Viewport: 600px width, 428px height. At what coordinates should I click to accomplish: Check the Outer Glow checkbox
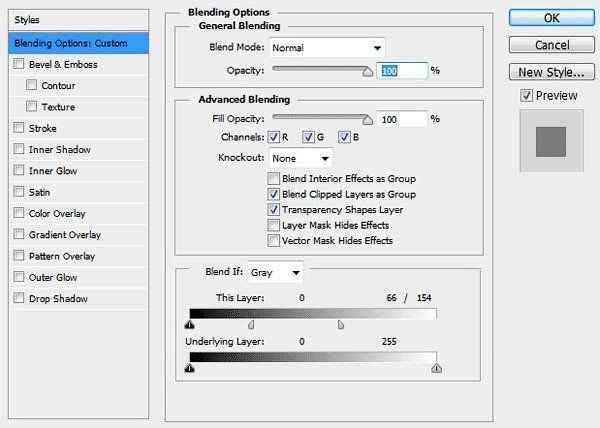(19, 277)
